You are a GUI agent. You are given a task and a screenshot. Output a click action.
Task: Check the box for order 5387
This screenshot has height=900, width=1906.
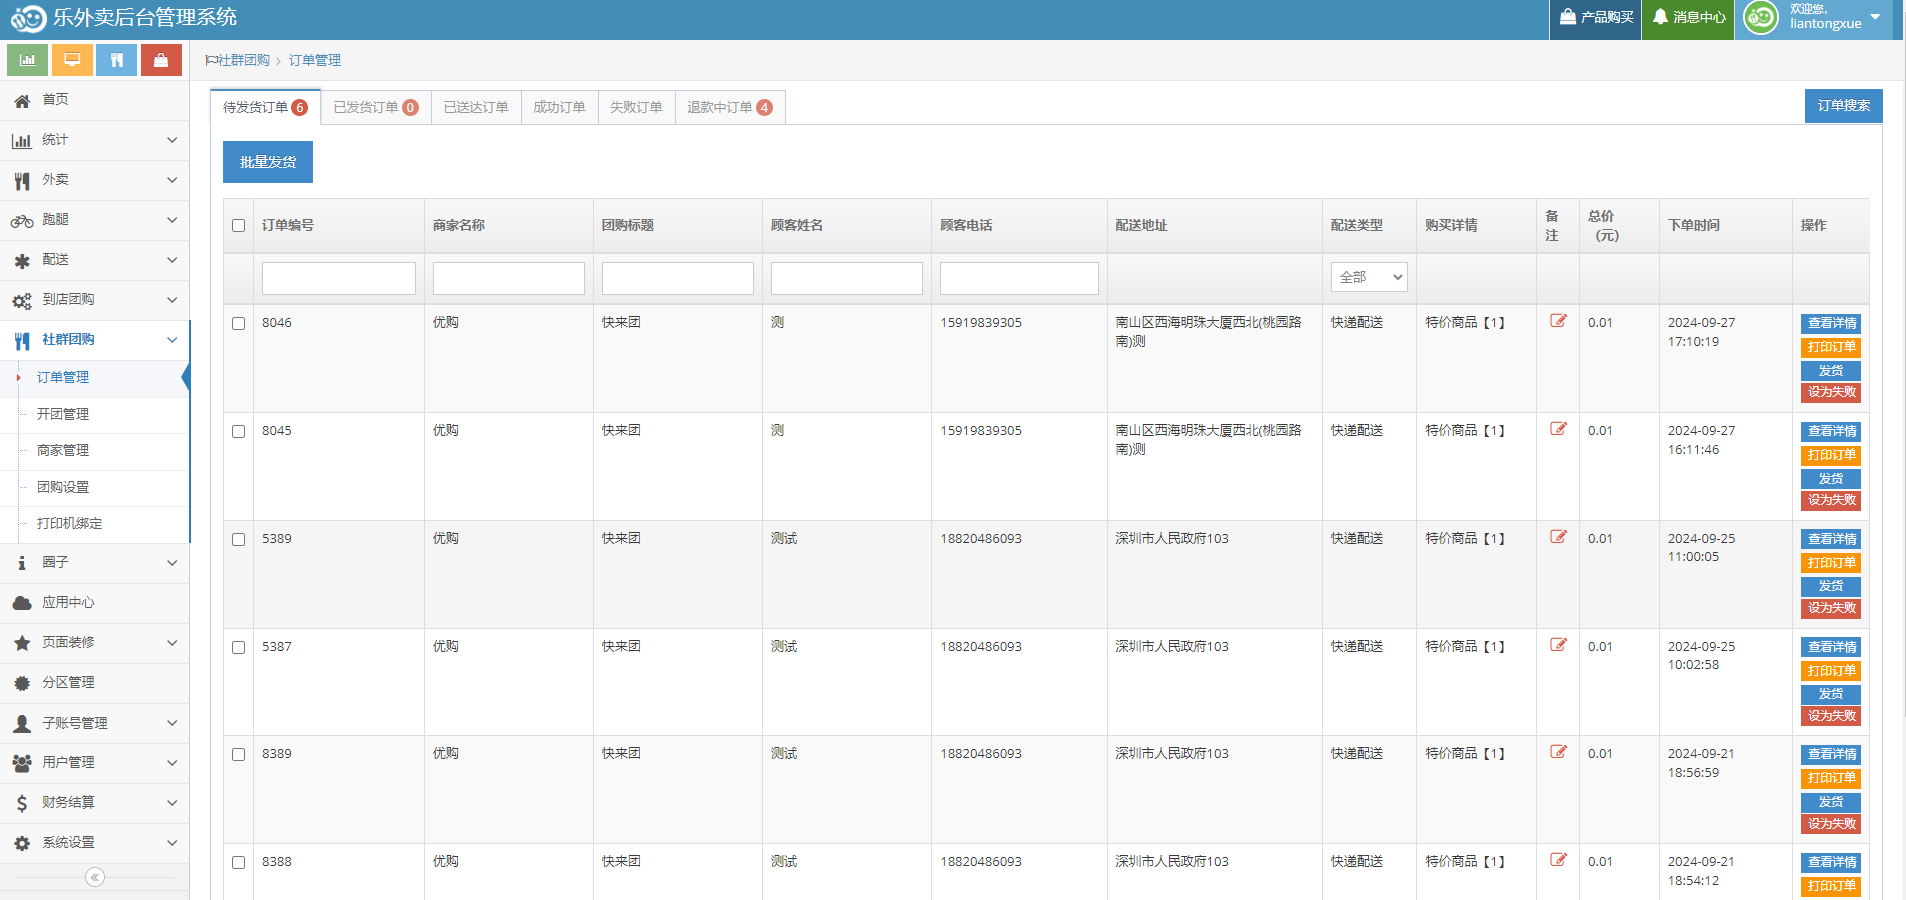(x=238, y=648)
